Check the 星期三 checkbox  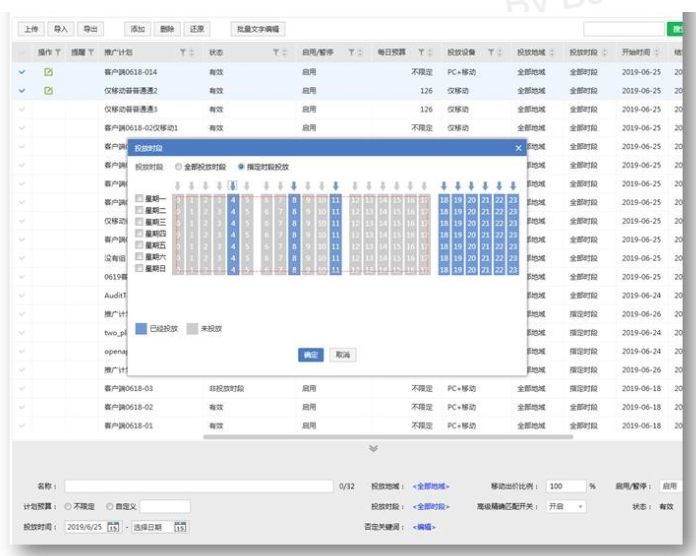pyautogui.click(x=139, y=221)
